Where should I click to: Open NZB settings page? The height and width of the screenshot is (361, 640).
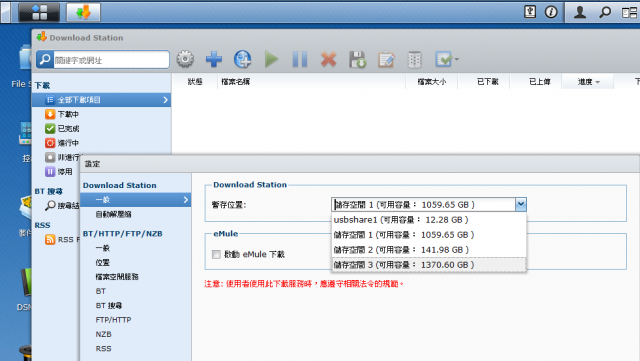click(x=104, y=334)
